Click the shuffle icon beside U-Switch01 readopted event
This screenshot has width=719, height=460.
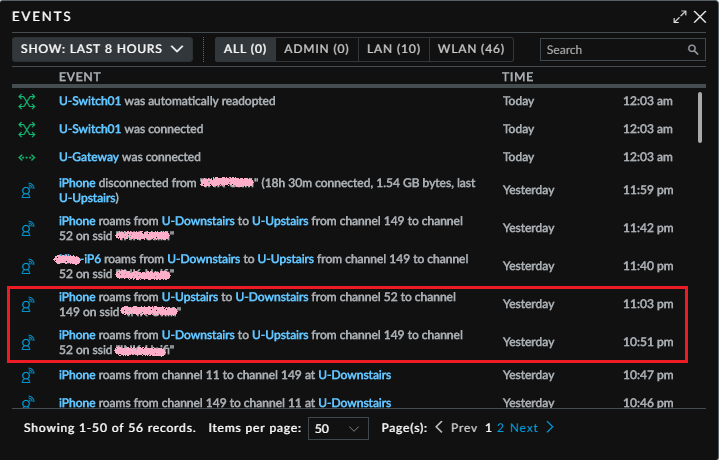click(27, 101)
